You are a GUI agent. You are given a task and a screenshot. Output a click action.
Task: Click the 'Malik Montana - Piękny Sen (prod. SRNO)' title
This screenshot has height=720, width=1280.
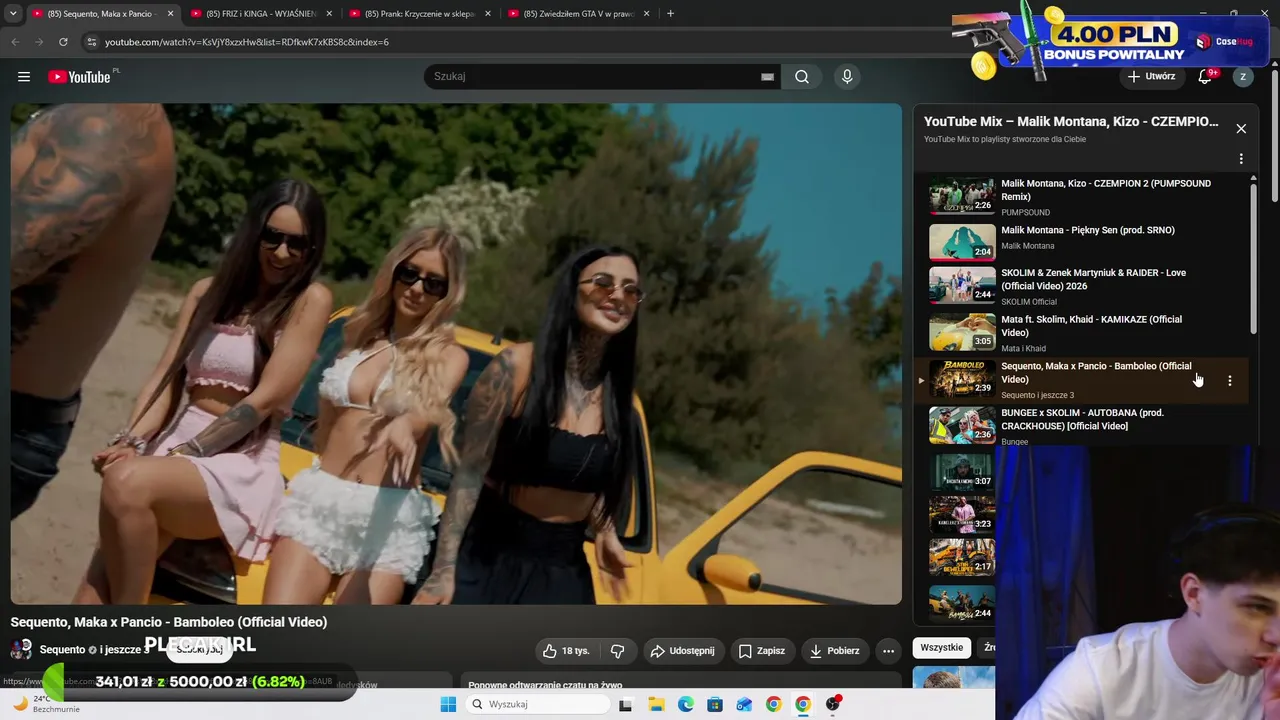click(1088, 230)
